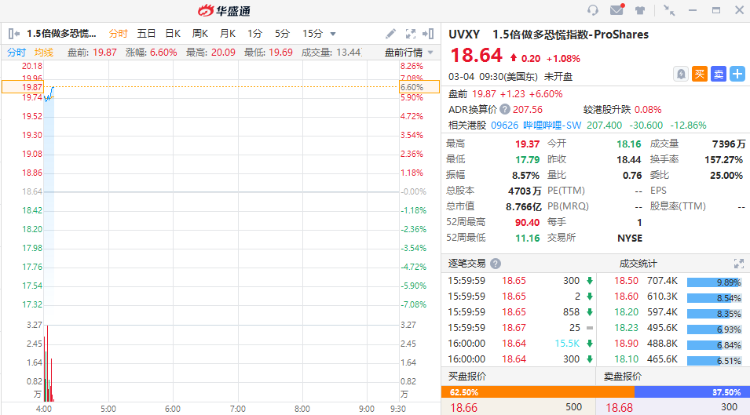The image size is (750, 415).
Task: Expand the 成交统计 panel icon
Action: click(x=739, y=263)
